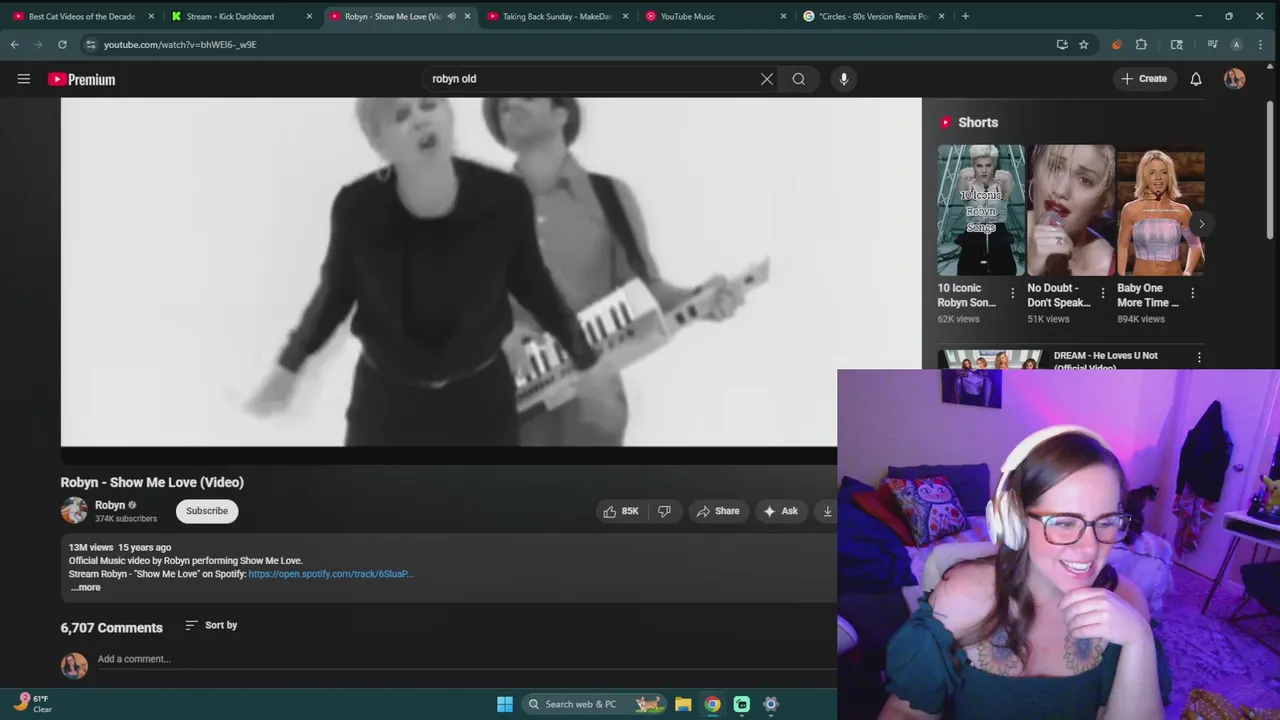Open Robyn channel avatar
1280x720 pixels.
pos(74,511)
